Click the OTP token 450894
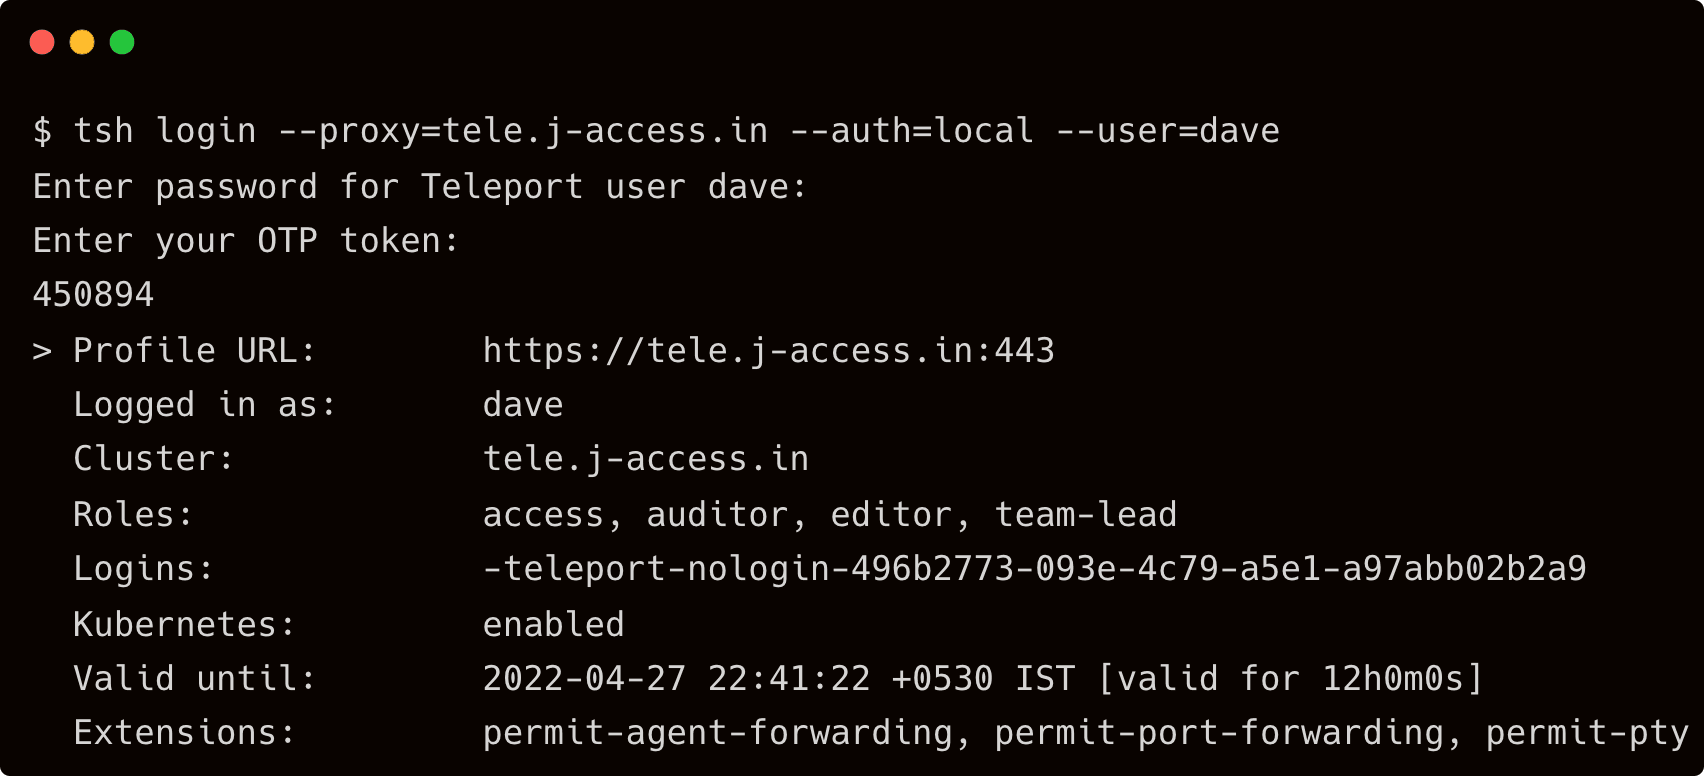 (x=93, y=295)
